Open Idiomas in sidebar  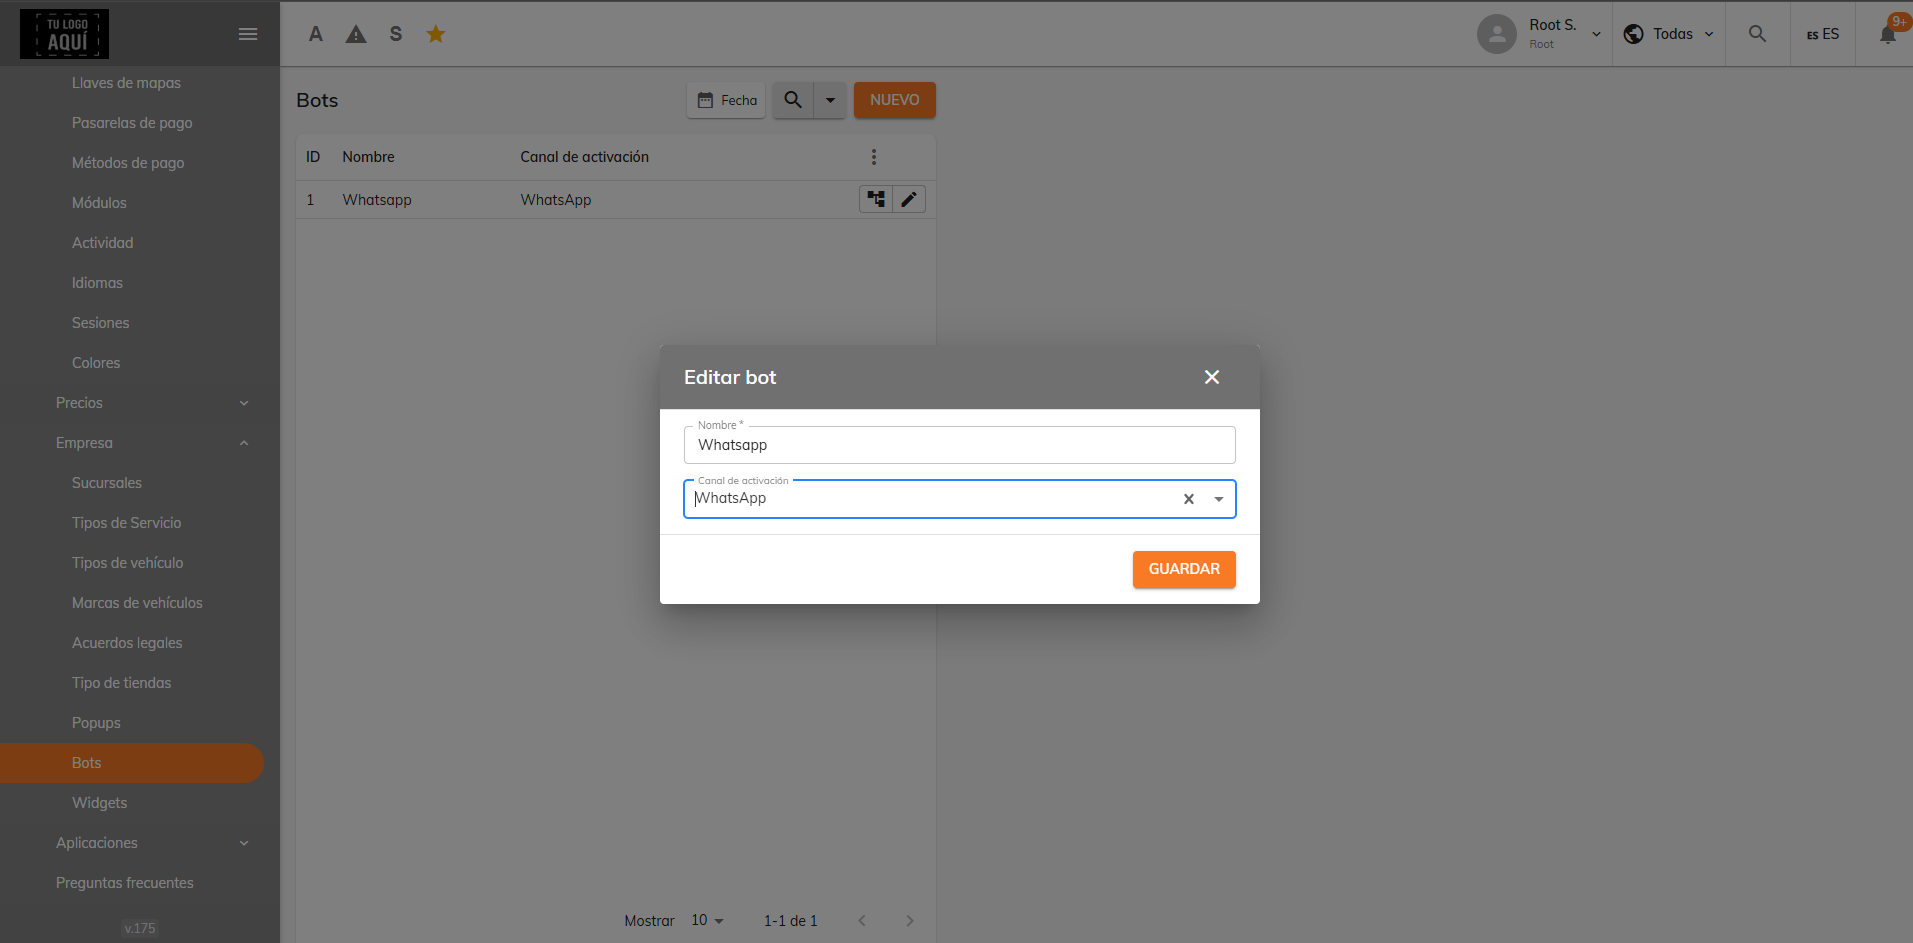coord(97,283)
